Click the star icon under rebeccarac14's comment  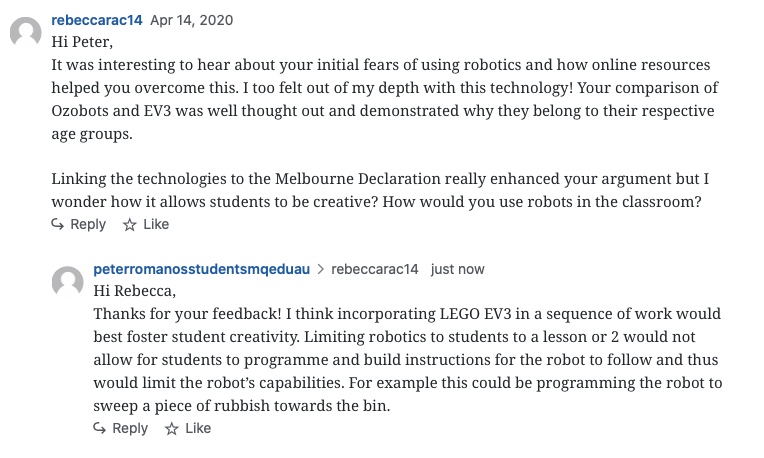tap(129, 225)
